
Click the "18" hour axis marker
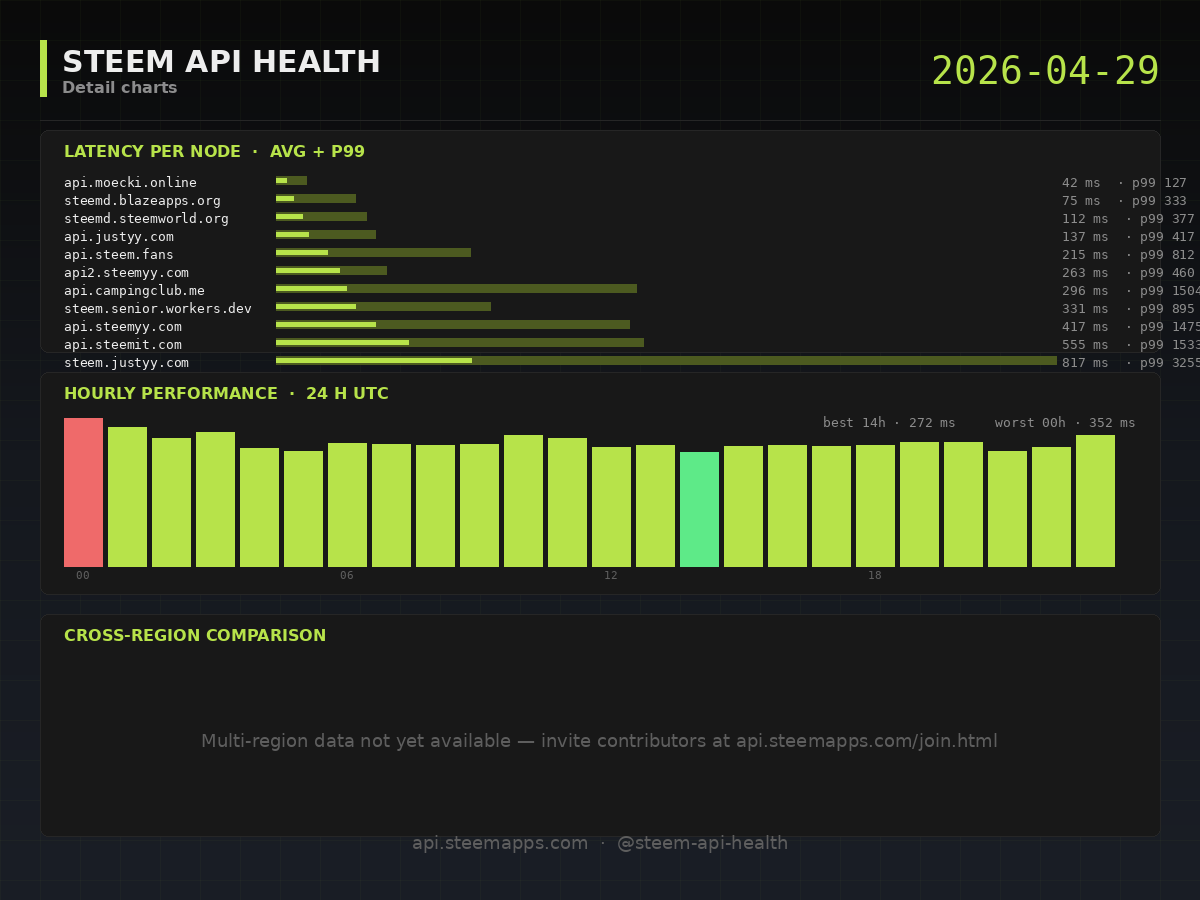(875, 576)
